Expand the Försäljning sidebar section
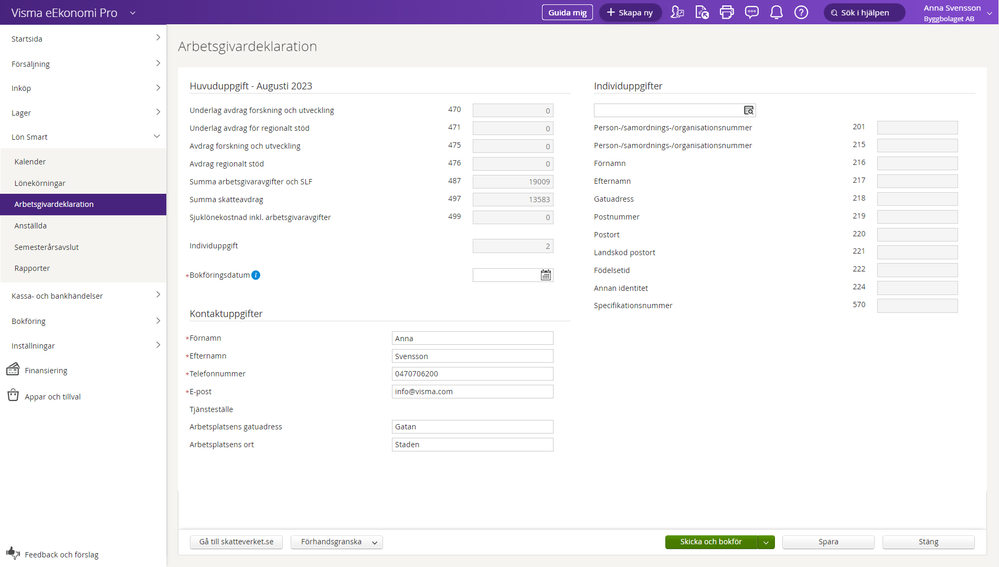 tap(158, 64)
